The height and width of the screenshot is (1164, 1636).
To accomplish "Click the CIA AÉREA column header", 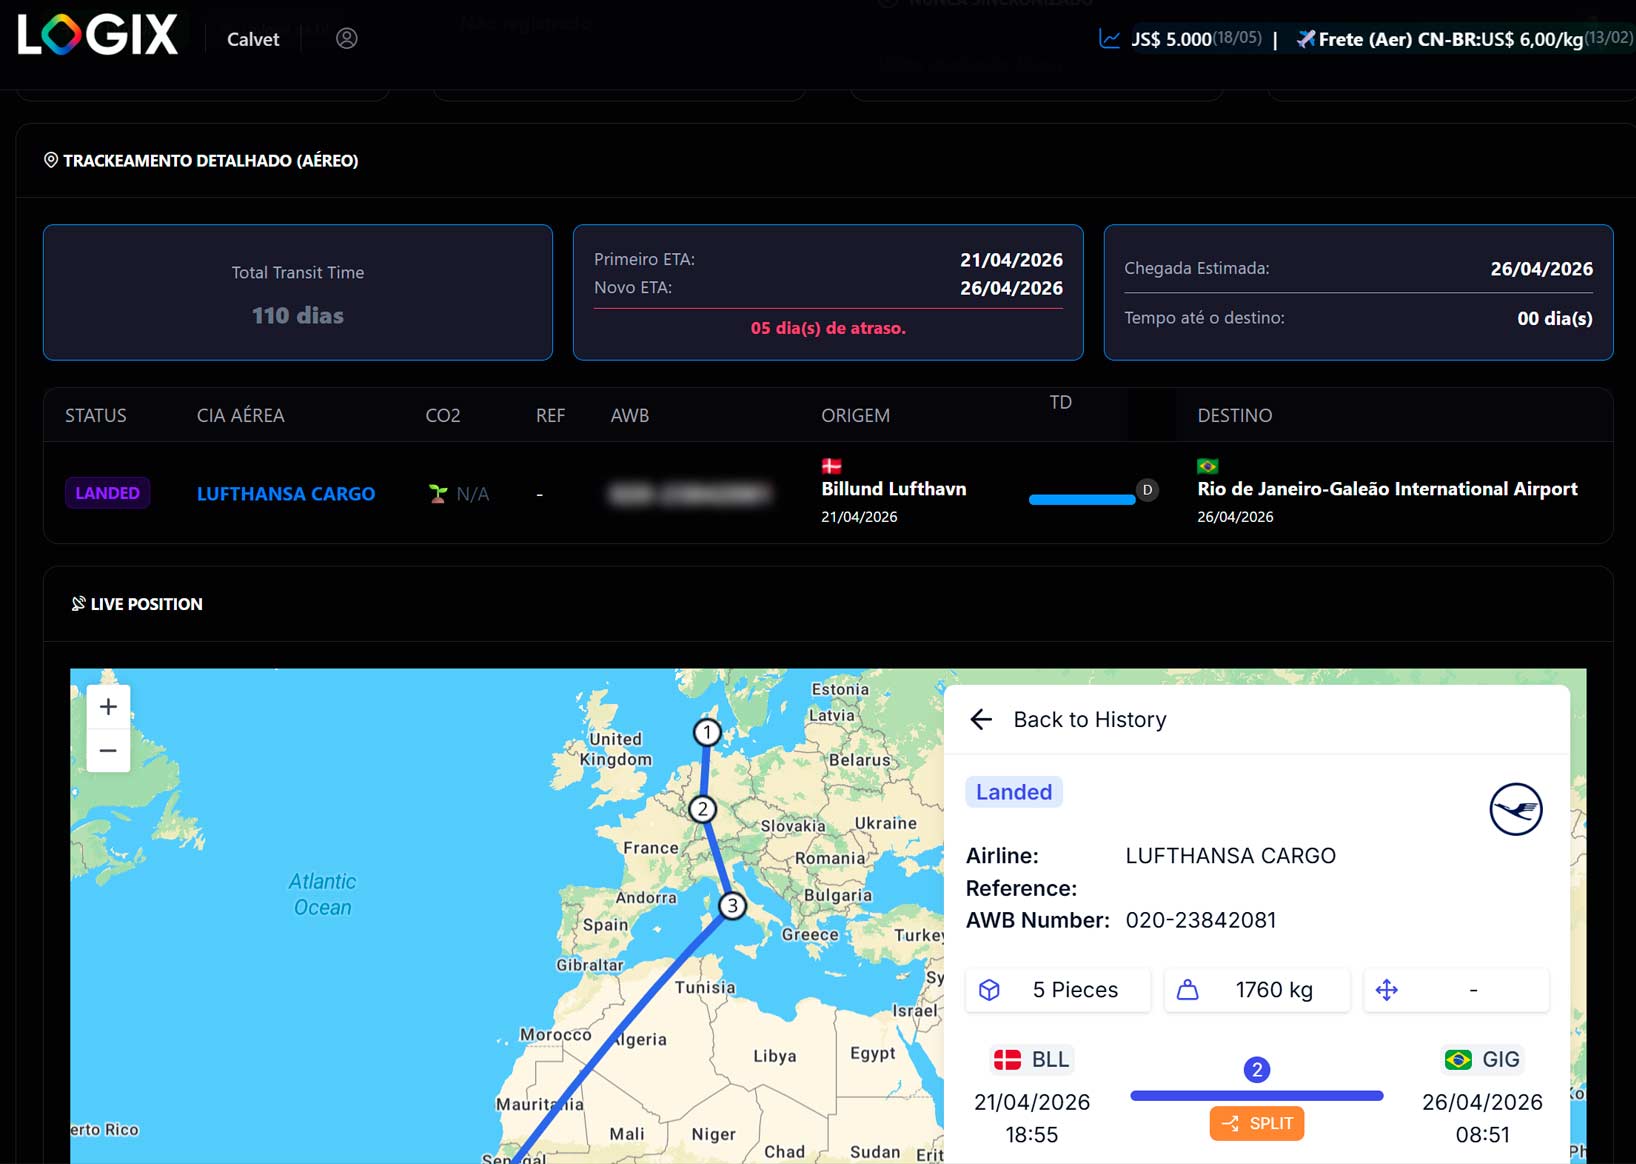I will (240, 415).
